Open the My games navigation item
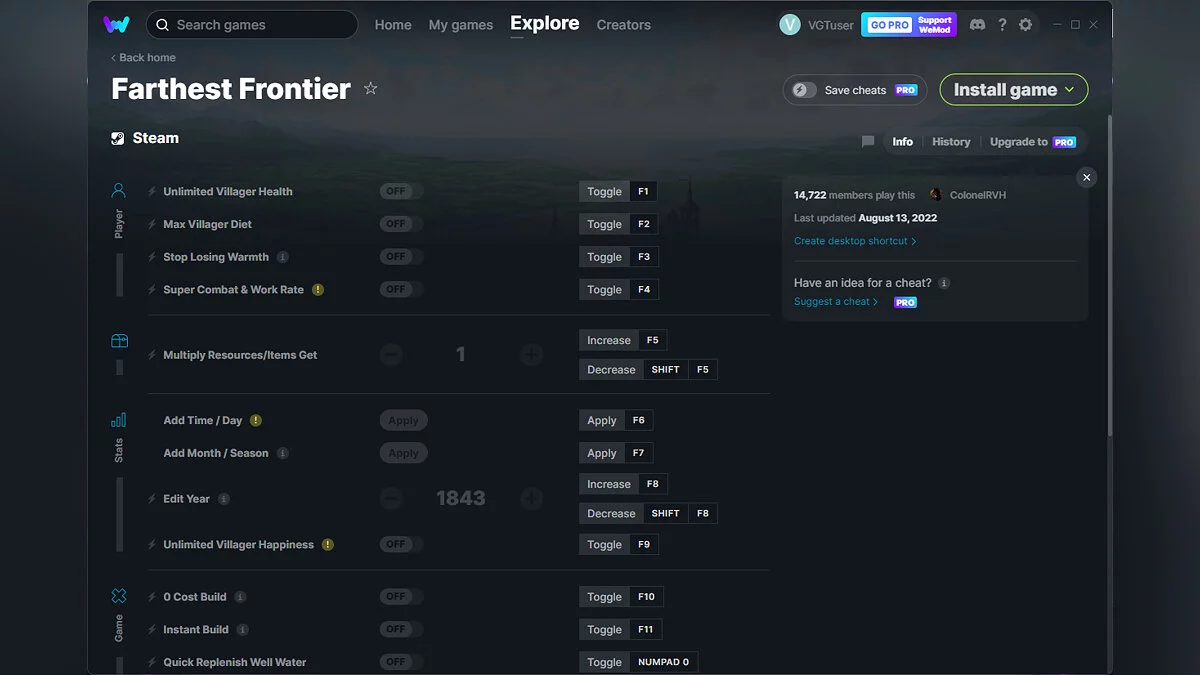The width and height of the screenshot is (1200, 675). pos(460,24)
